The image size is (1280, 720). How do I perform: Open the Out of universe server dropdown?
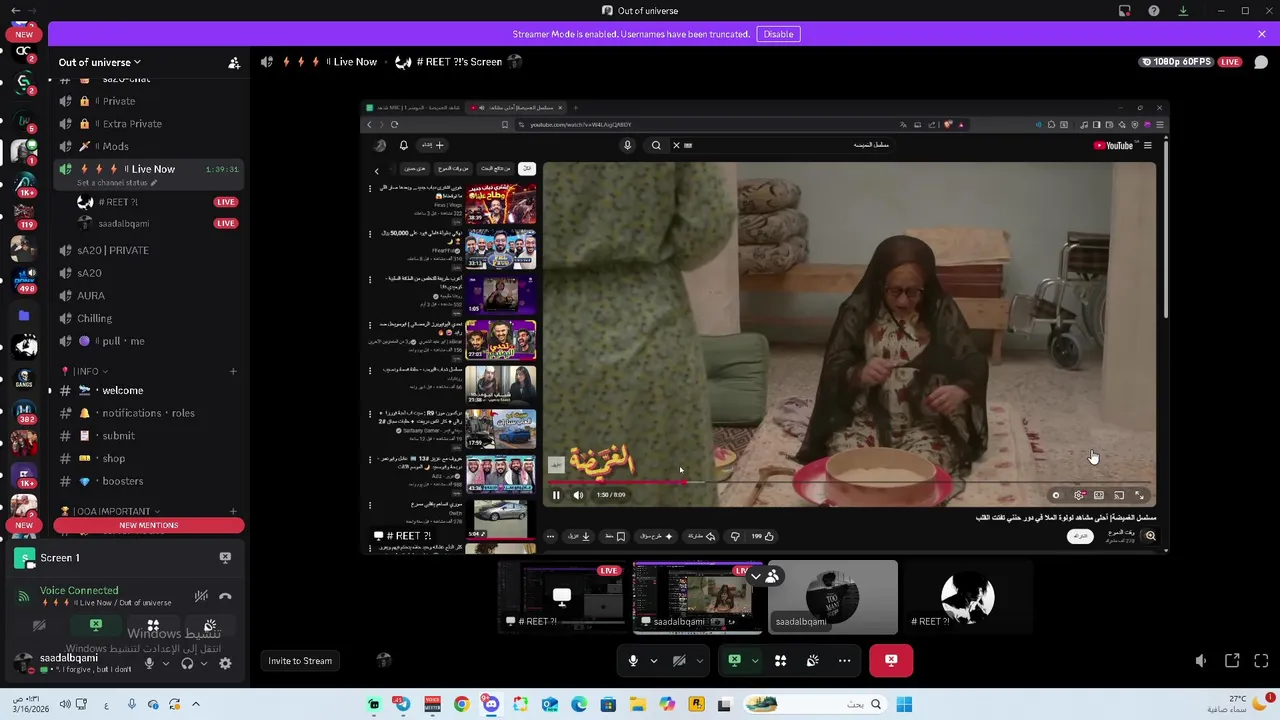tap(99, 62)
